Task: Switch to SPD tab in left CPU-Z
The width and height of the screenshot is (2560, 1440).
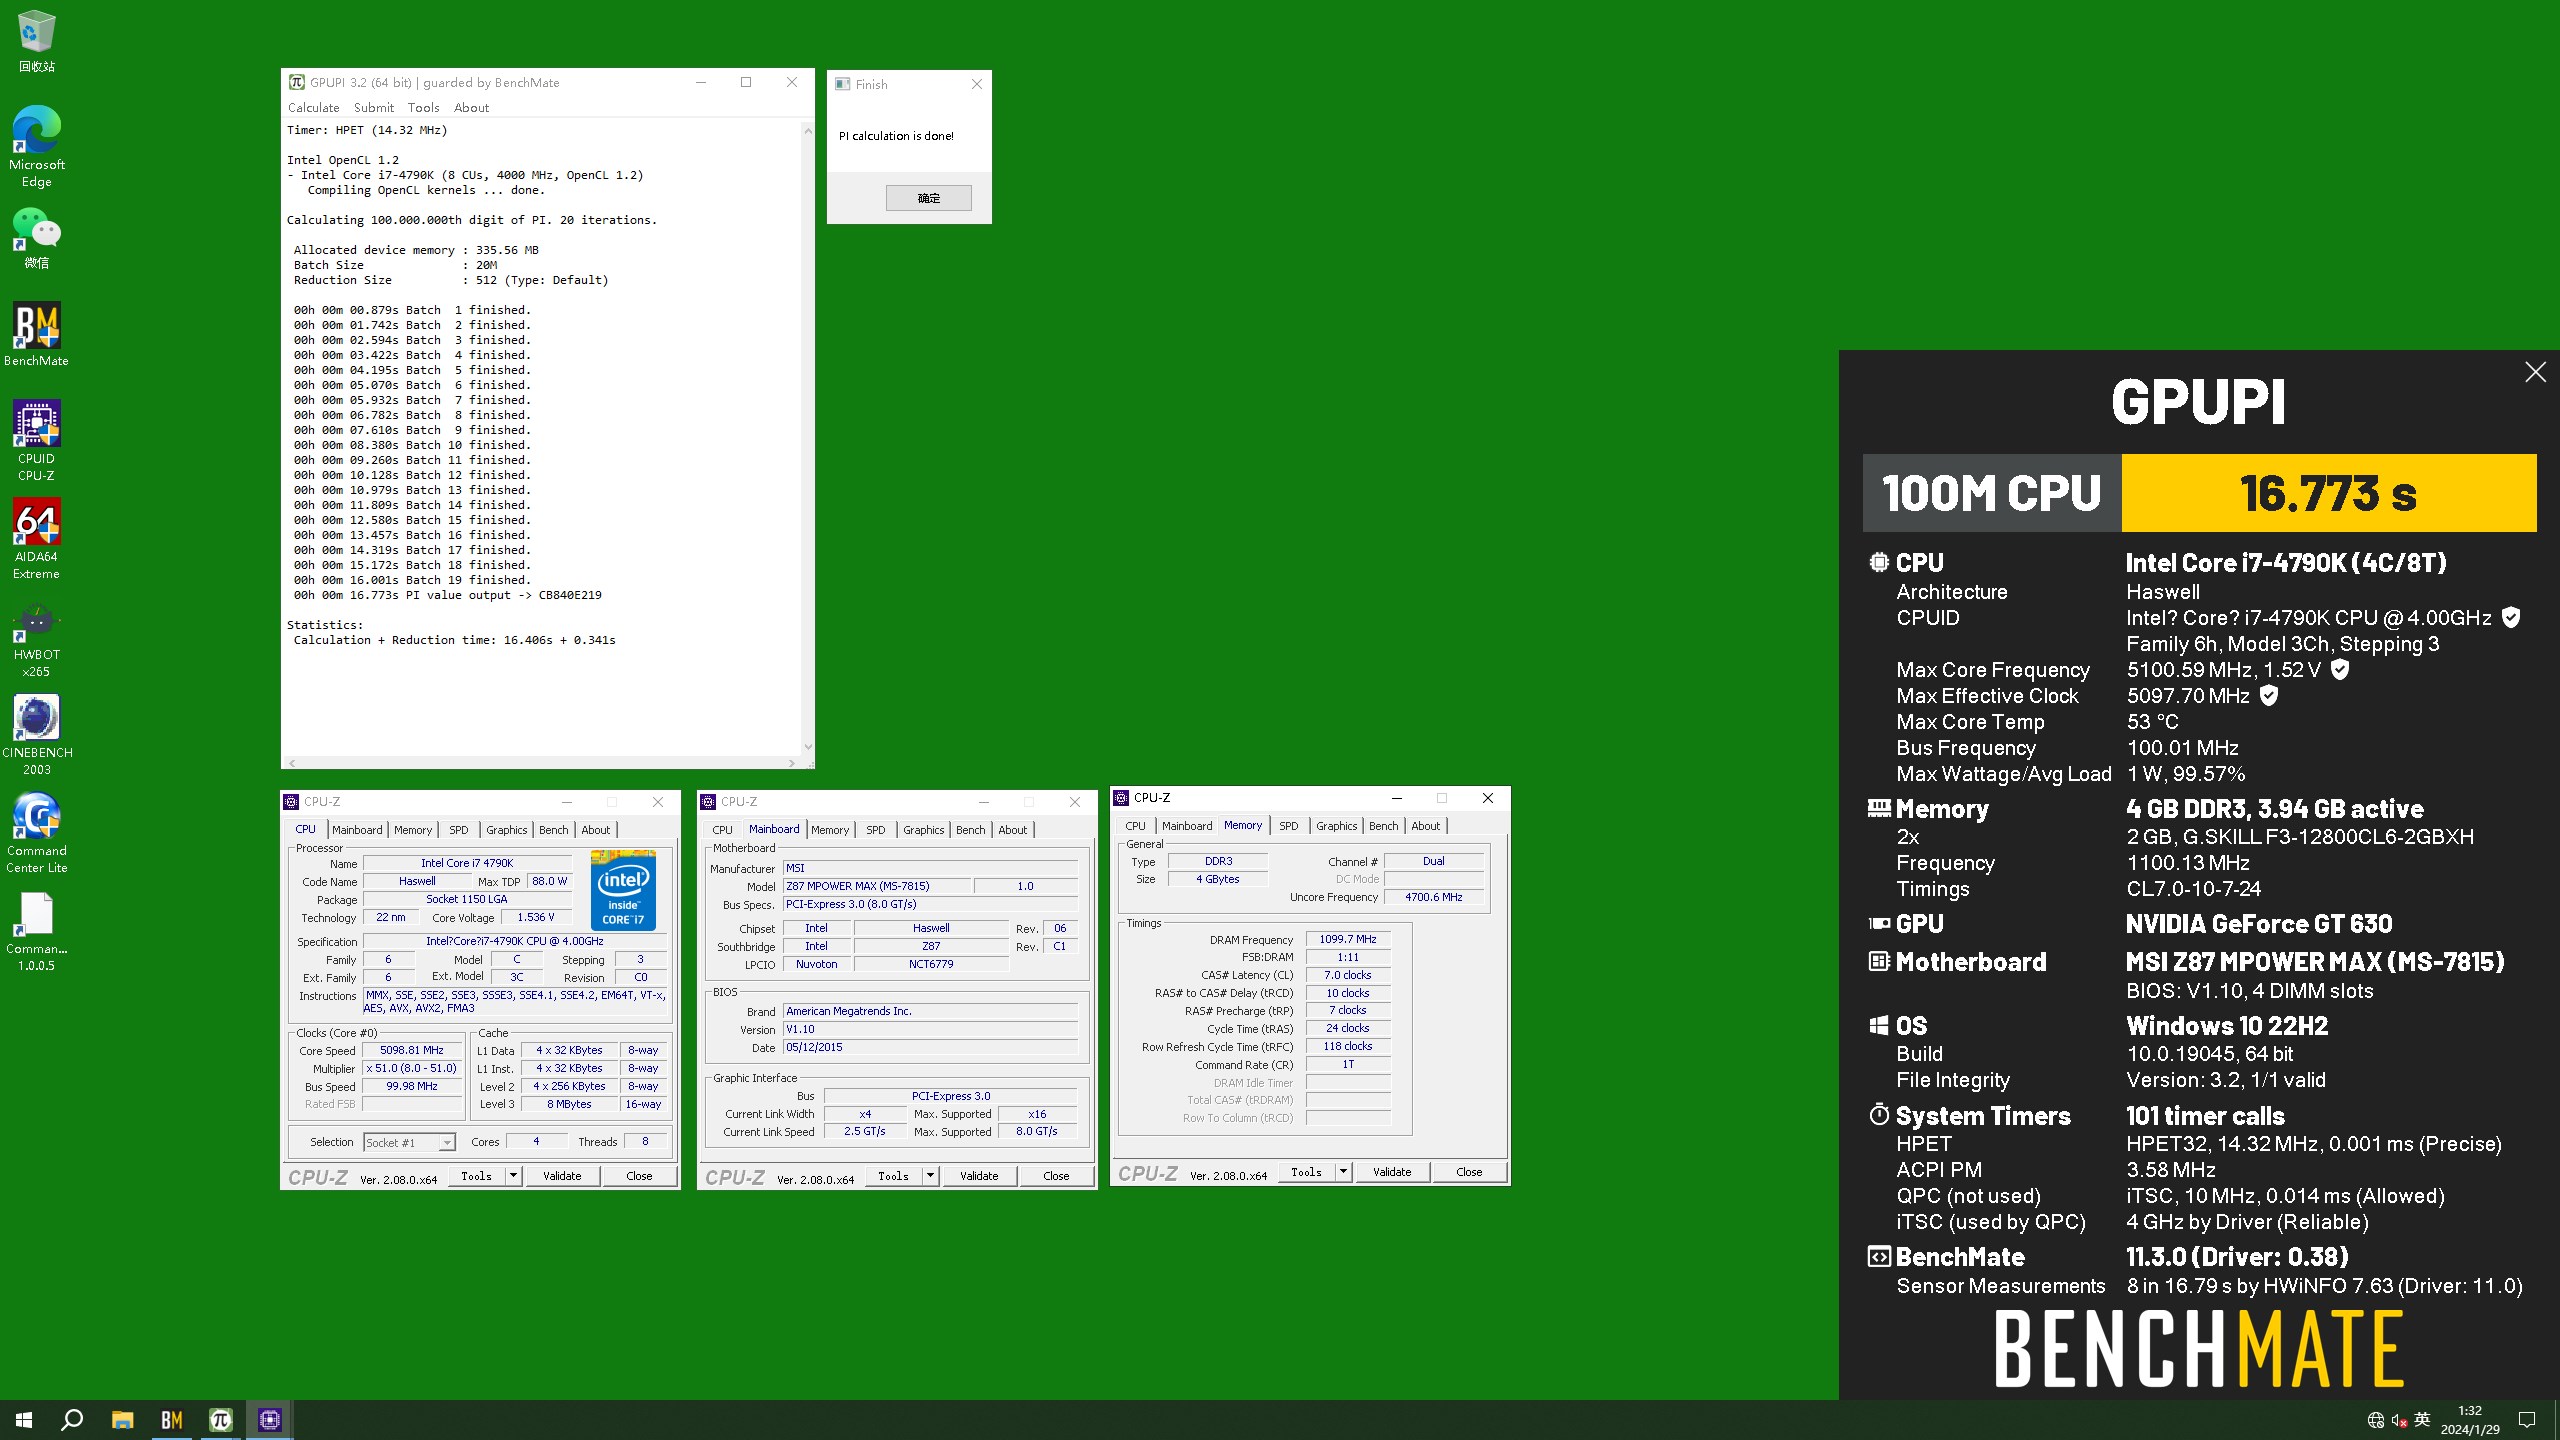Action: 458,830
